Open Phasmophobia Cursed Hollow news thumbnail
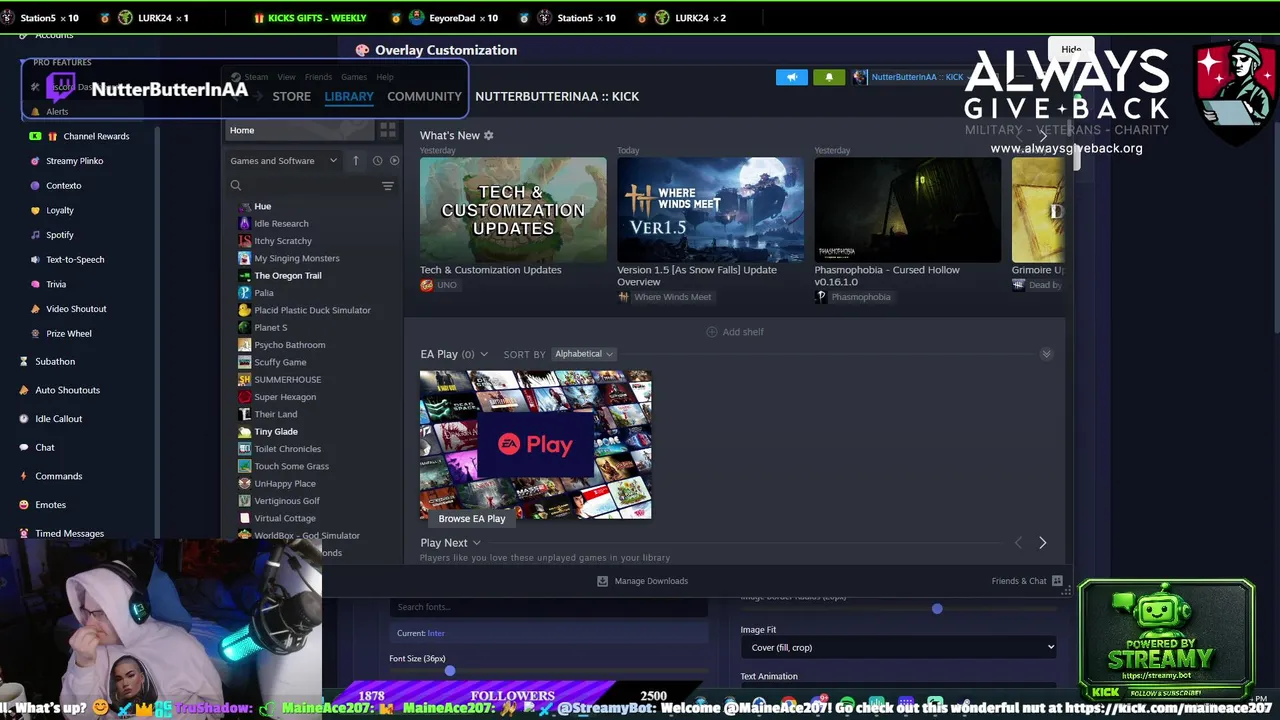Viewport: 1280px width, 720px height. pos(907,210)
